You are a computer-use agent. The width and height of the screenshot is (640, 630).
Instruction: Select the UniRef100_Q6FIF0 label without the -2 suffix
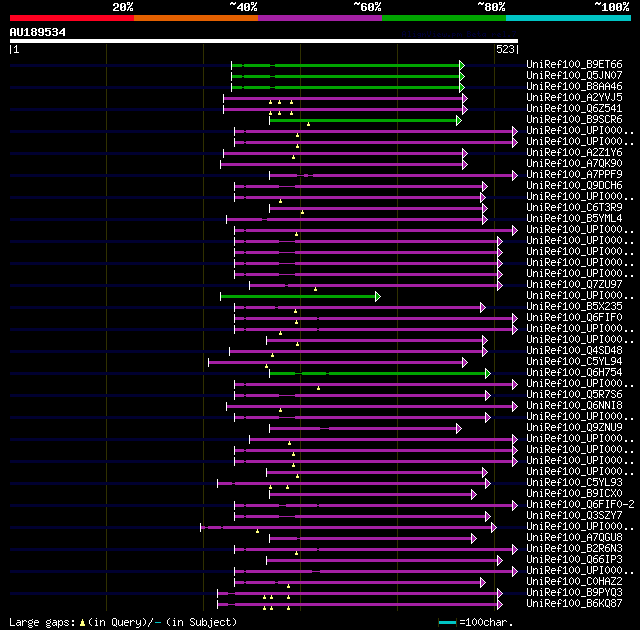point(574,317)
